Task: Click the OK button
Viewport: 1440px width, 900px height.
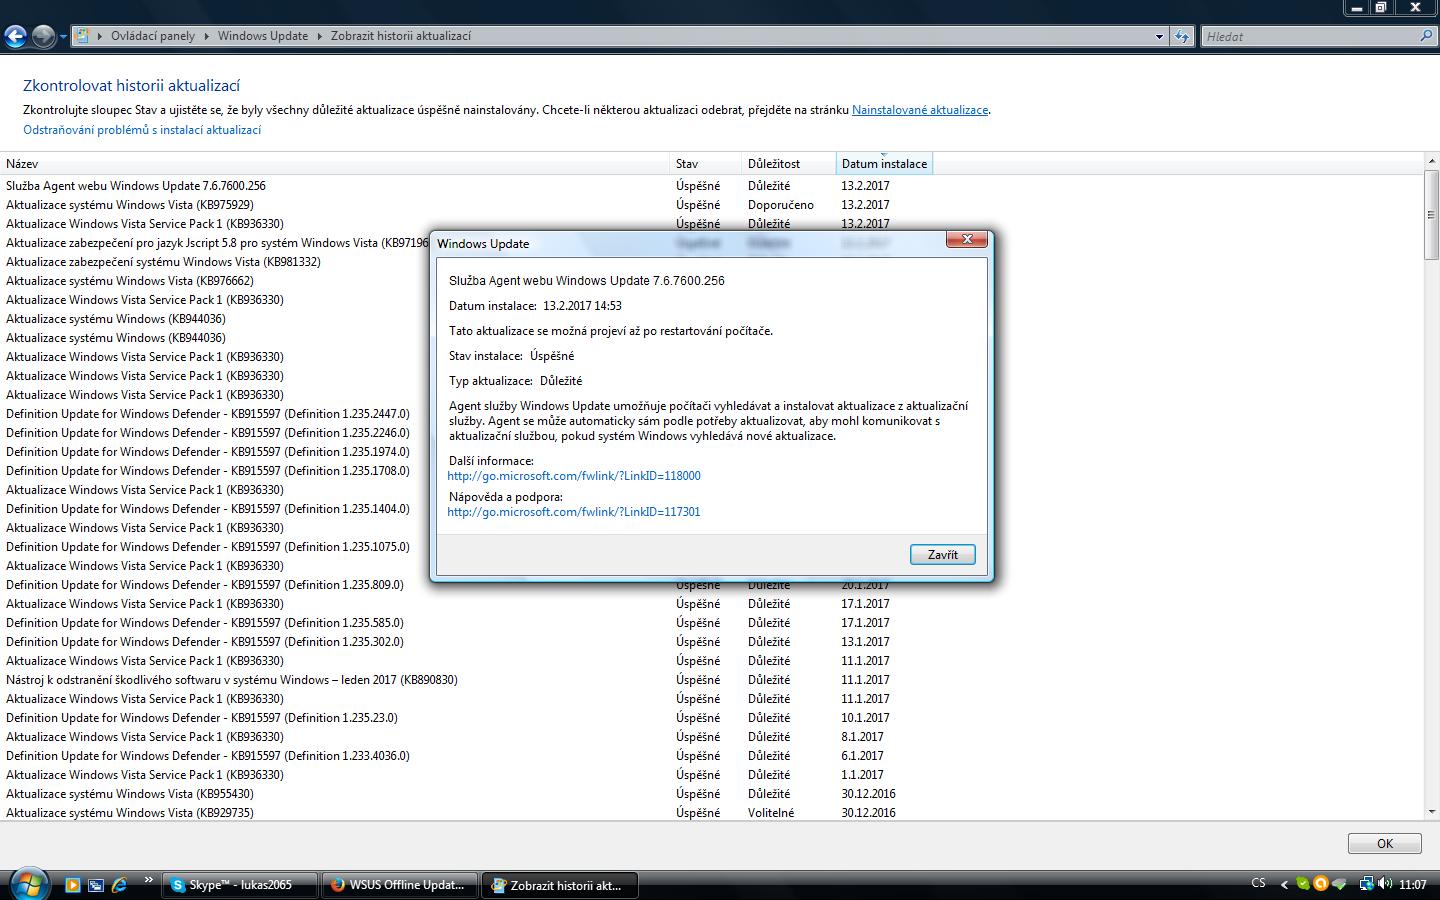Action: click(1385, 844)
